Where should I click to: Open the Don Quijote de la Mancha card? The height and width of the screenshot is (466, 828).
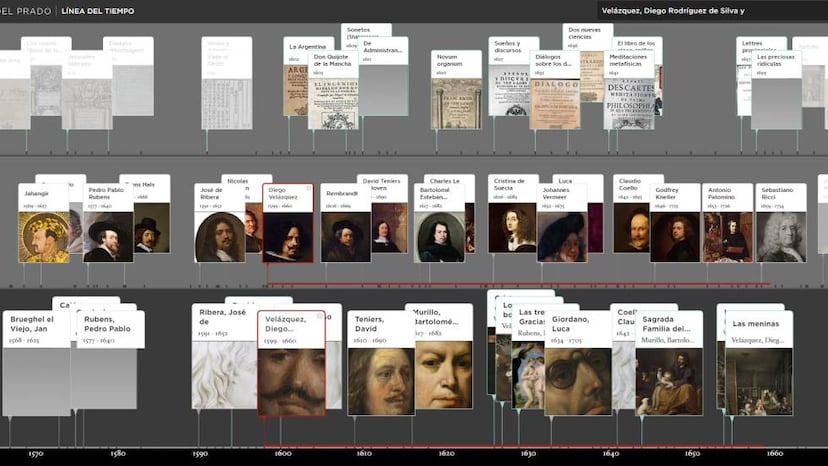(x=332, y=92)
